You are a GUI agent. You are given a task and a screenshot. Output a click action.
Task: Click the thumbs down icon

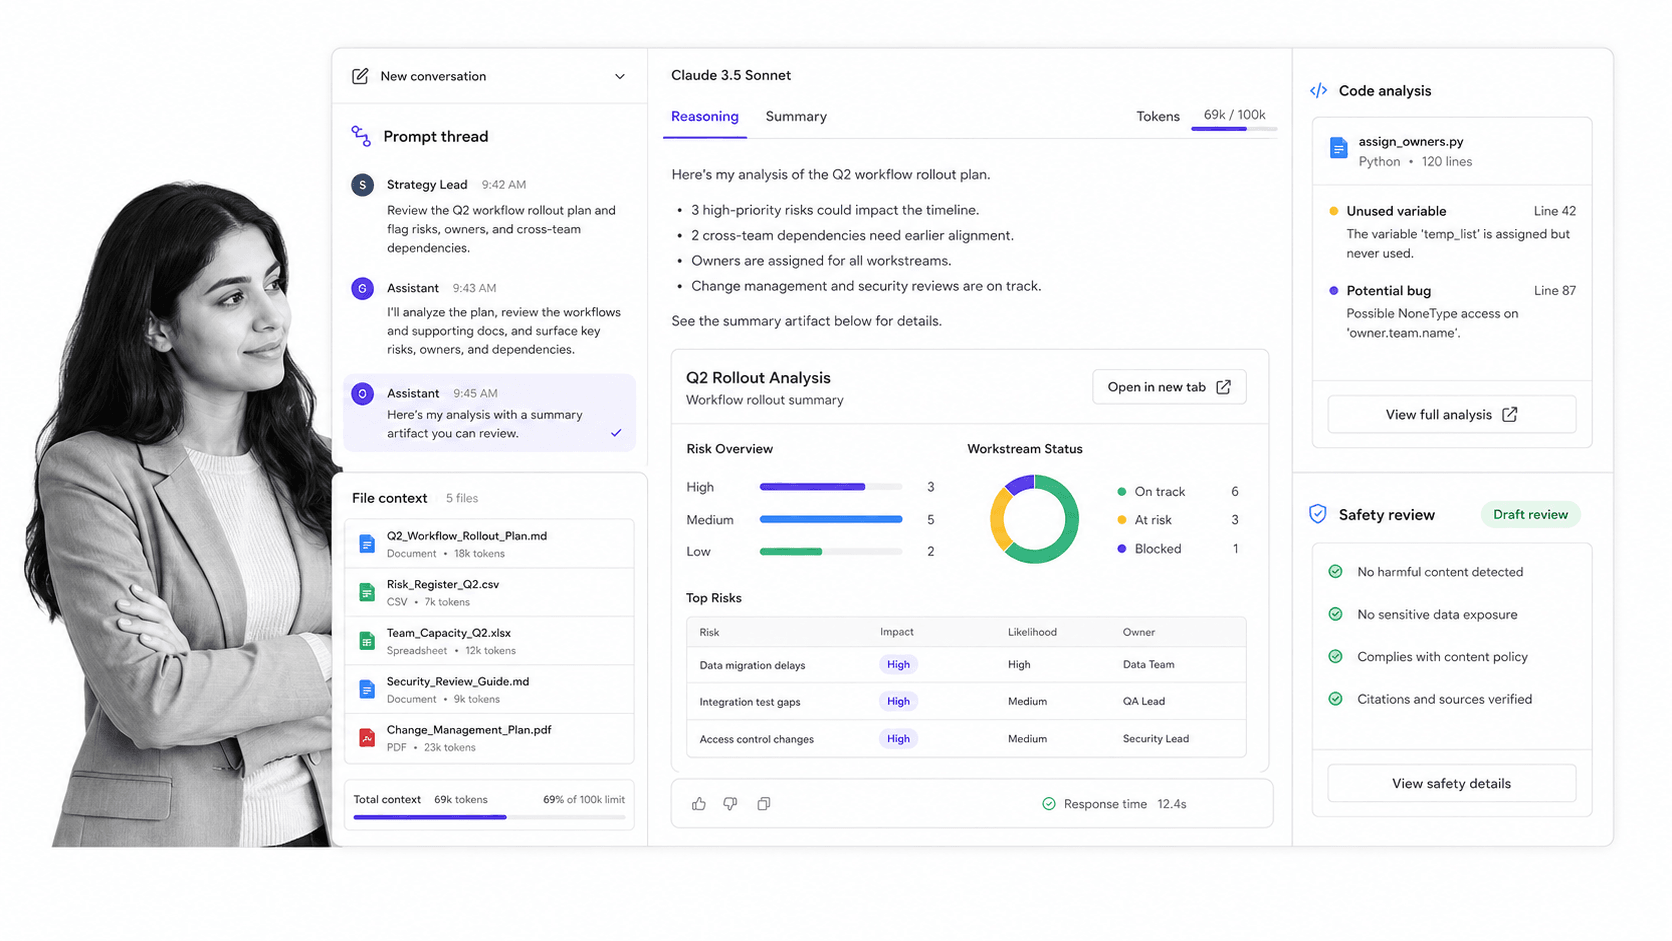(x=731, y=804)
